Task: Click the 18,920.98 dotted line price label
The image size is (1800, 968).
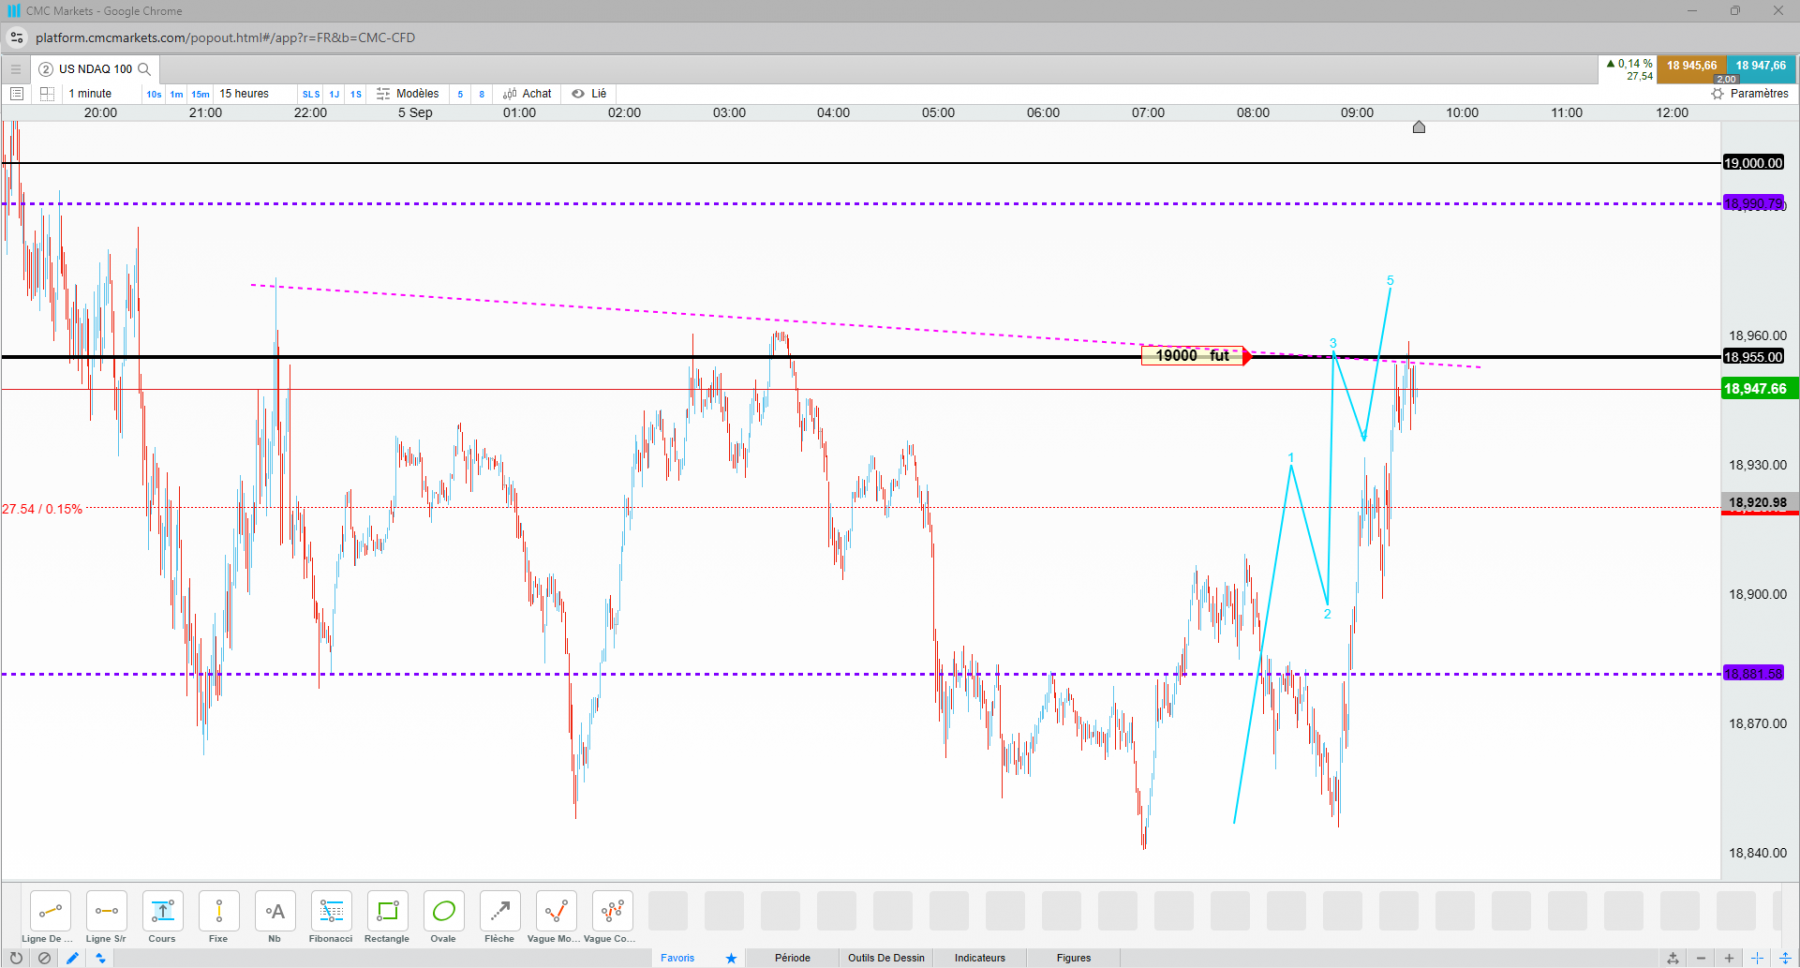Action: (x=1759, y=503)
